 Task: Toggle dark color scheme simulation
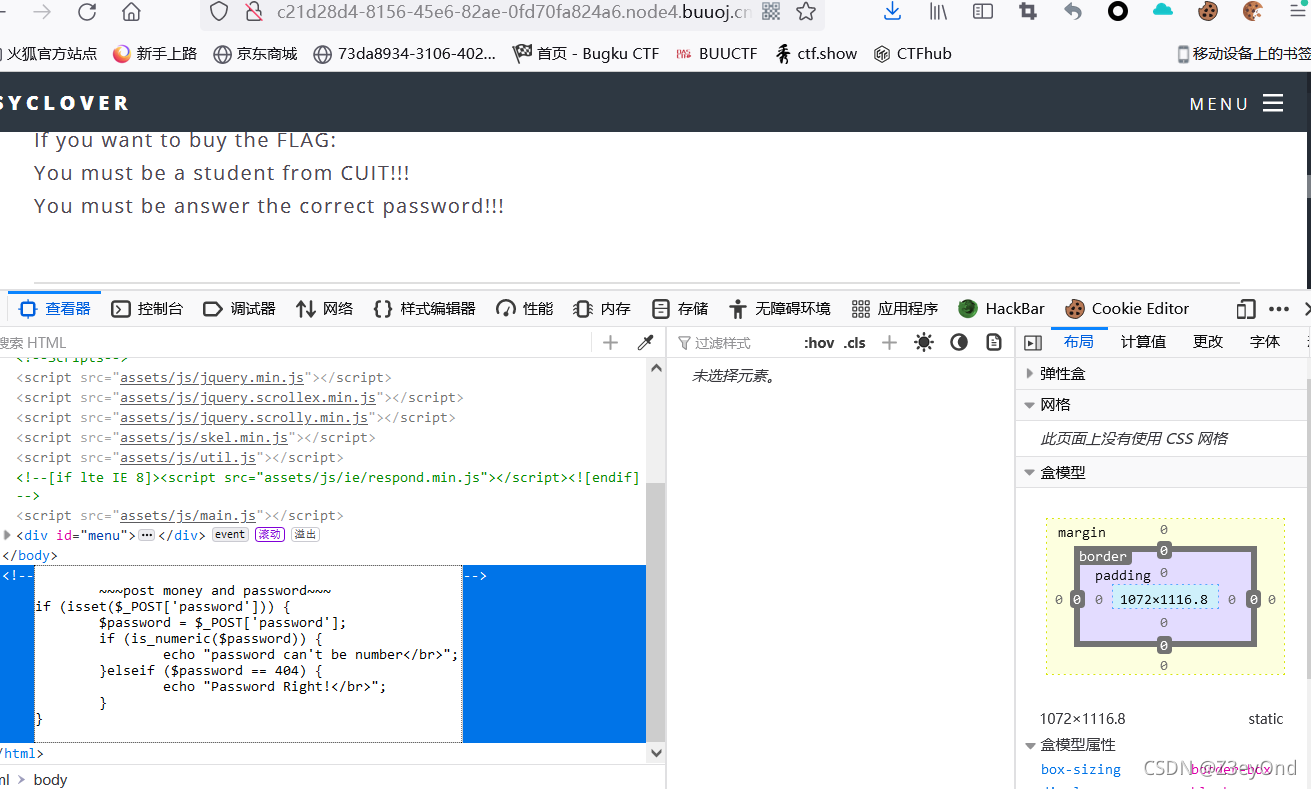click(x=959, y=343)
